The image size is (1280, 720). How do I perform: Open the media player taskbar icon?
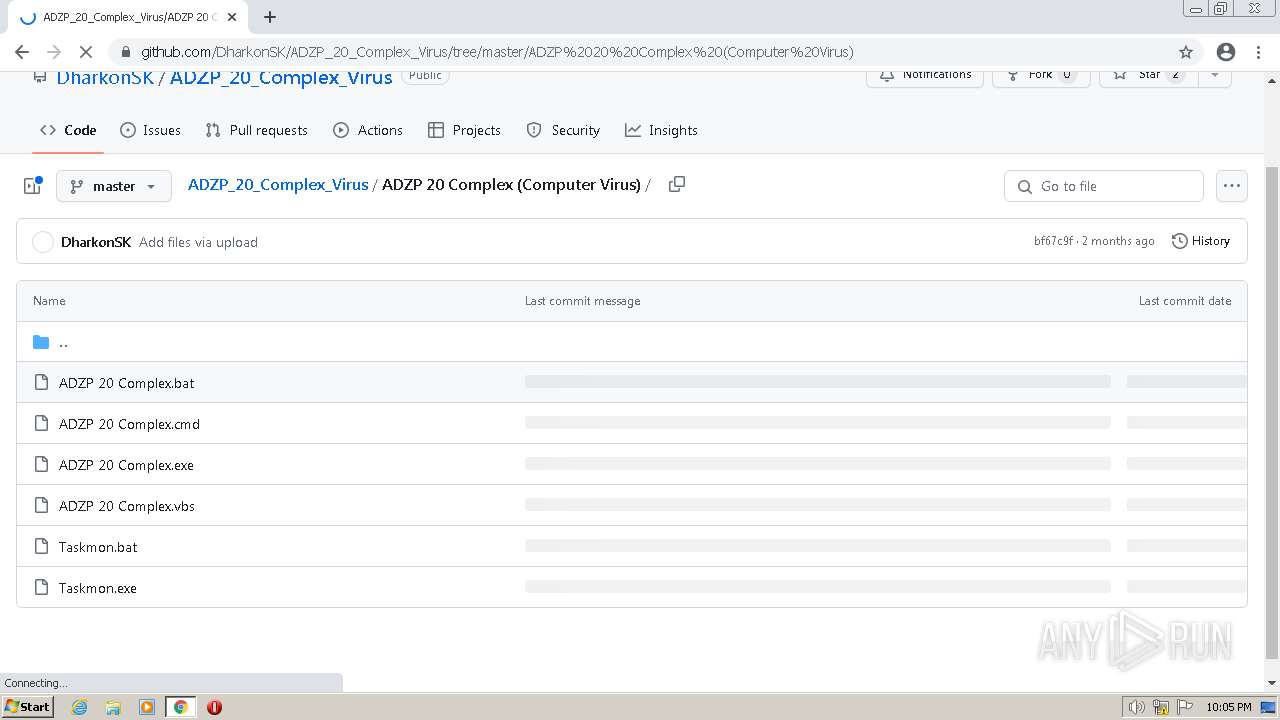[147, 707]
